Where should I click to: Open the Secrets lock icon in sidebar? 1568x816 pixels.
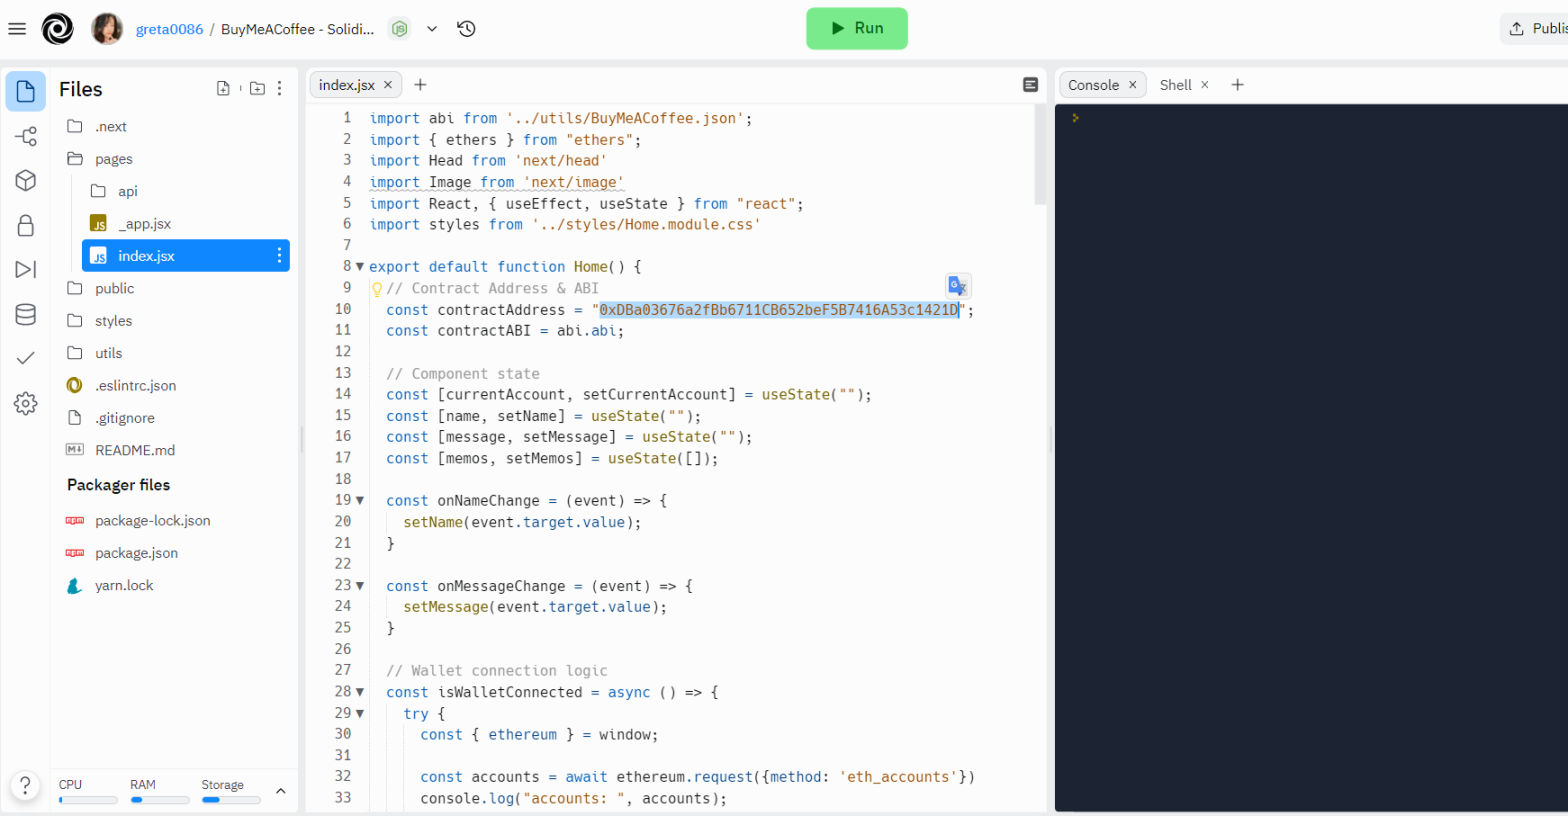click(x=26, y=225)
